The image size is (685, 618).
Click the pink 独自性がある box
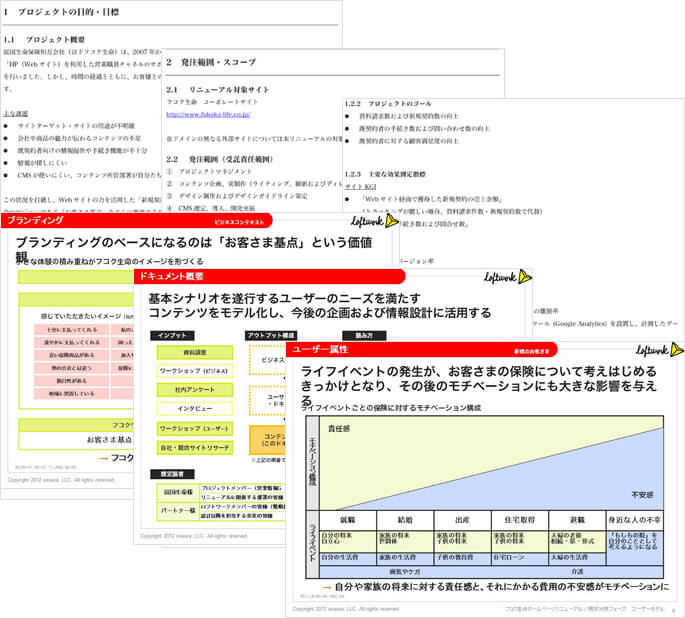pos(71,381)
